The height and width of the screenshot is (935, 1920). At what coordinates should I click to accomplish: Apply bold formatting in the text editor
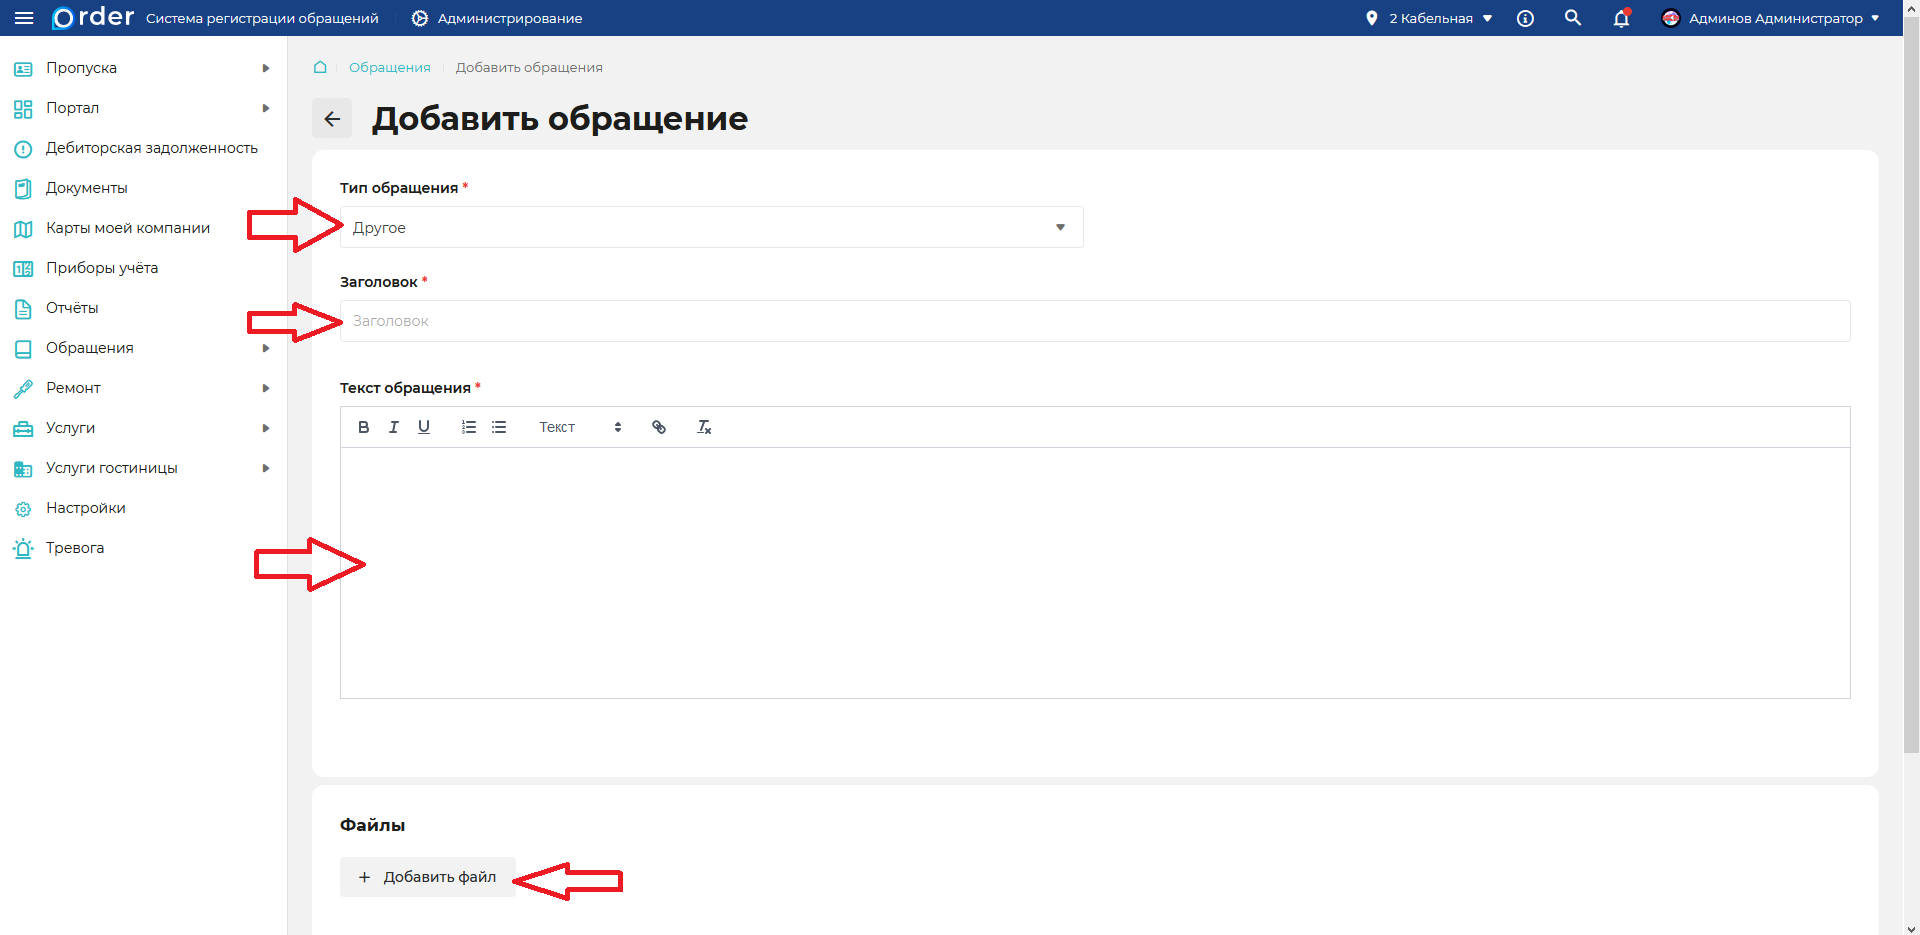click(x=364, y=427)
